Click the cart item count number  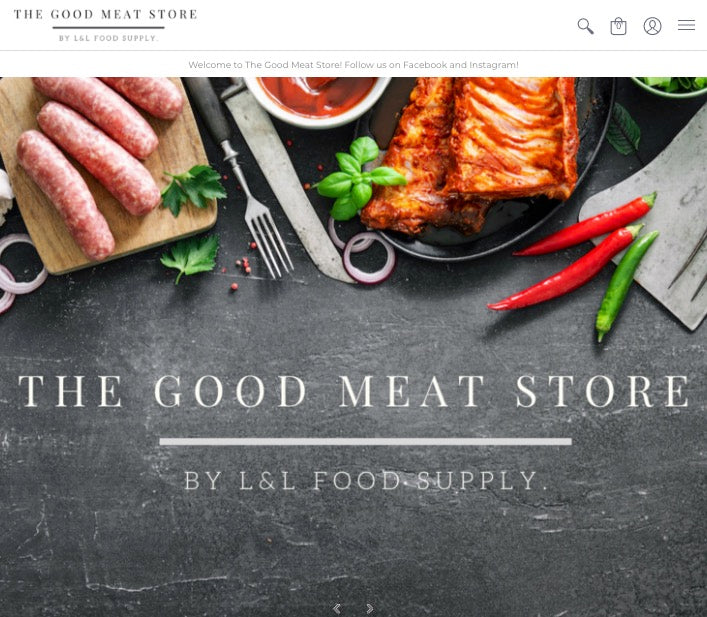(x=618, y=27)
